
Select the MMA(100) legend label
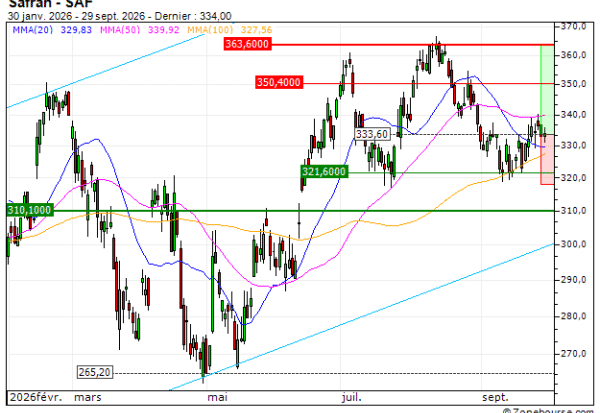pyautogui.click(x=210, y=30)
